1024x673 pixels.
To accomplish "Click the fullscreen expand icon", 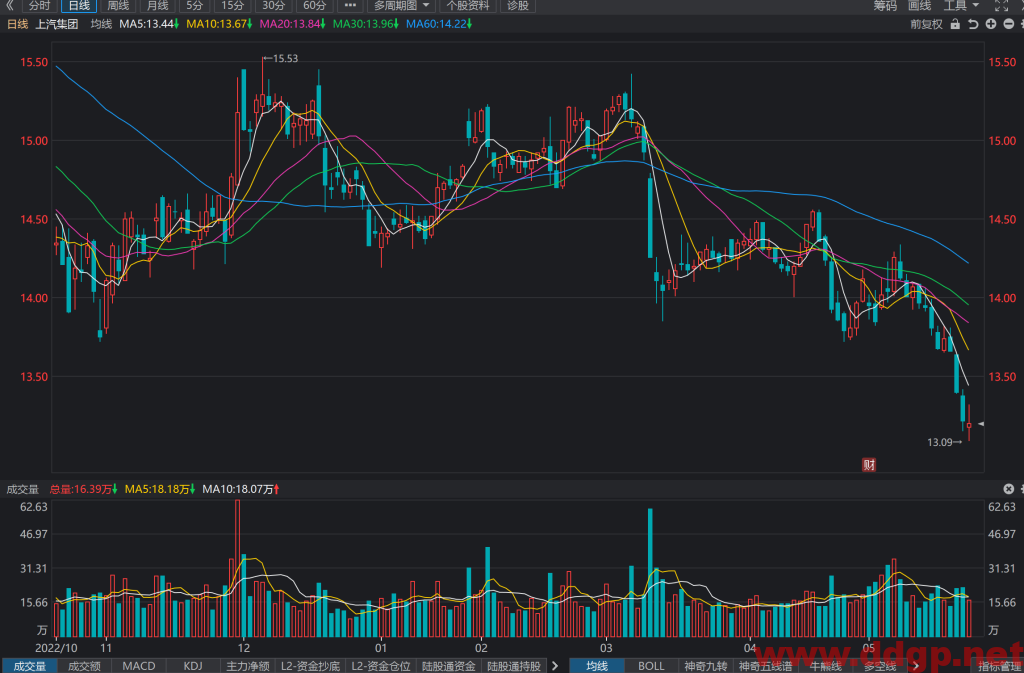I will click(1001, 6).
